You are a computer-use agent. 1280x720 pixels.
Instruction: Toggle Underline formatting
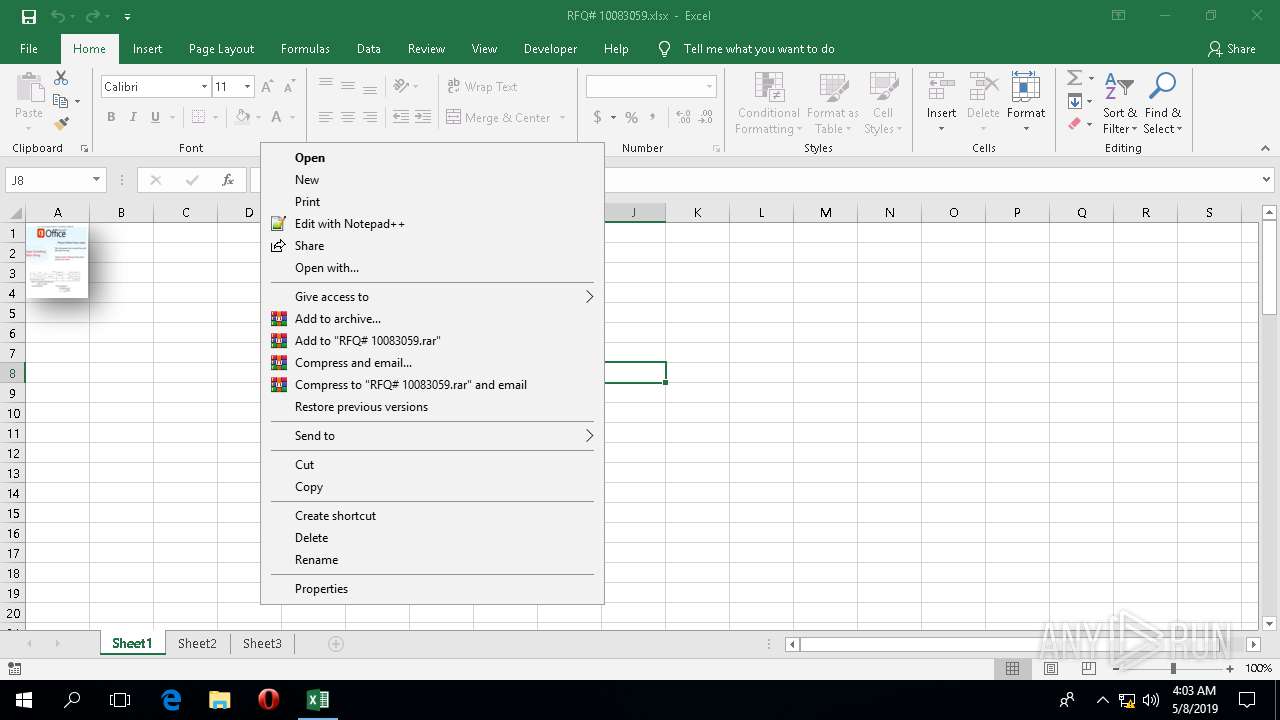155,117
